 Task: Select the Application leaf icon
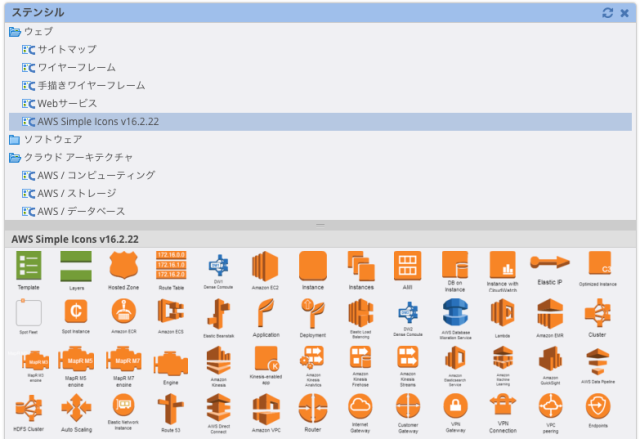point(266,313)
